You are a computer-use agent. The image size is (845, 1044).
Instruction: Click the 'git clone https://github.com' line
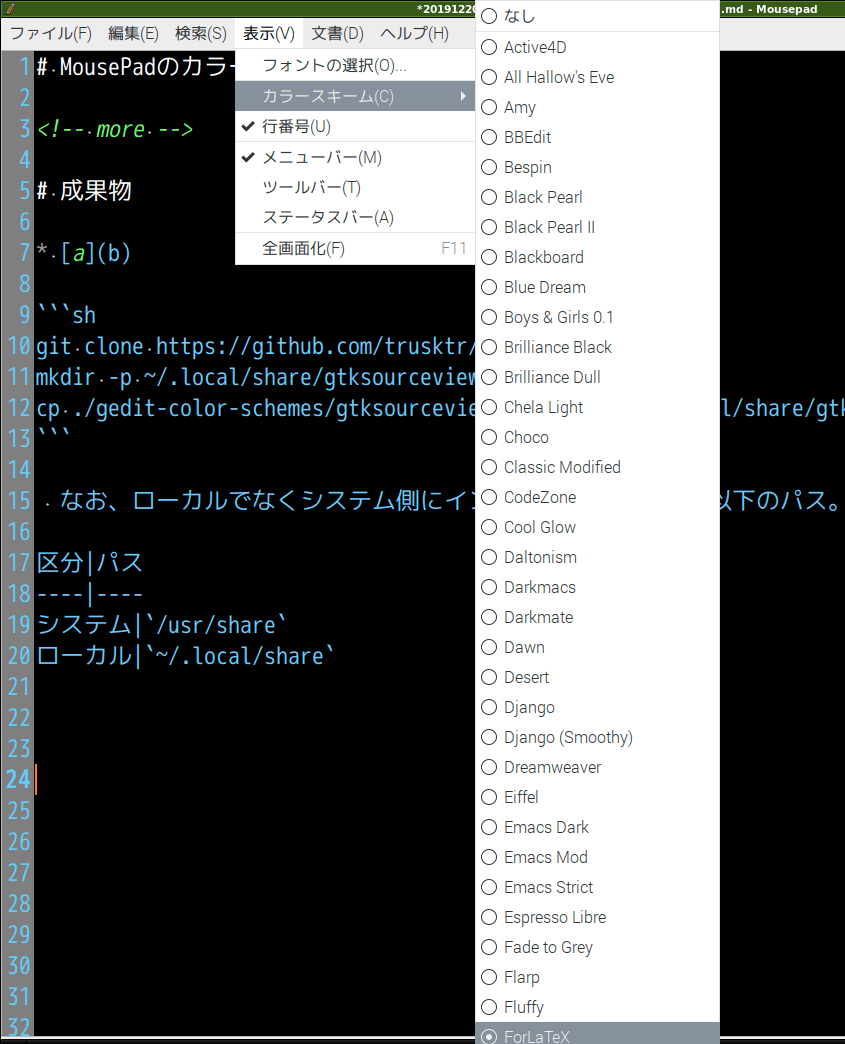tap(255, 346)
